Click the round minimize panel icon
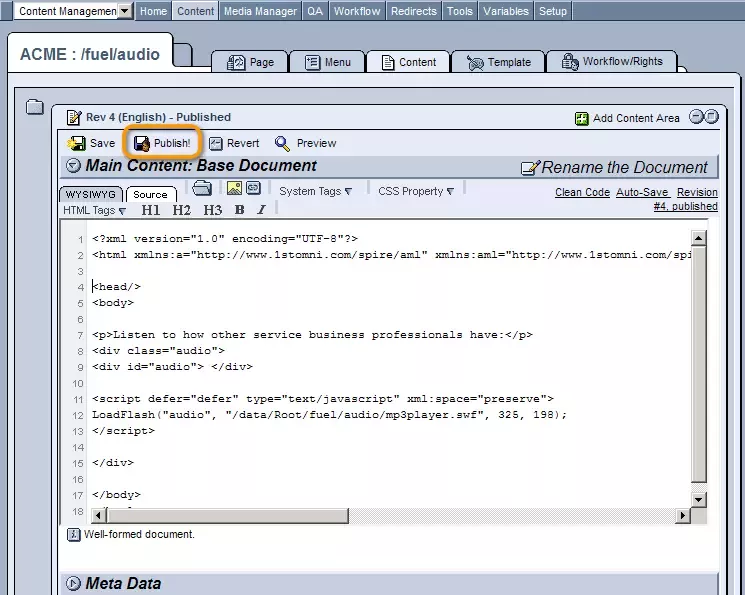This screenshot has width=745, height=595. [x=696, y=116]
